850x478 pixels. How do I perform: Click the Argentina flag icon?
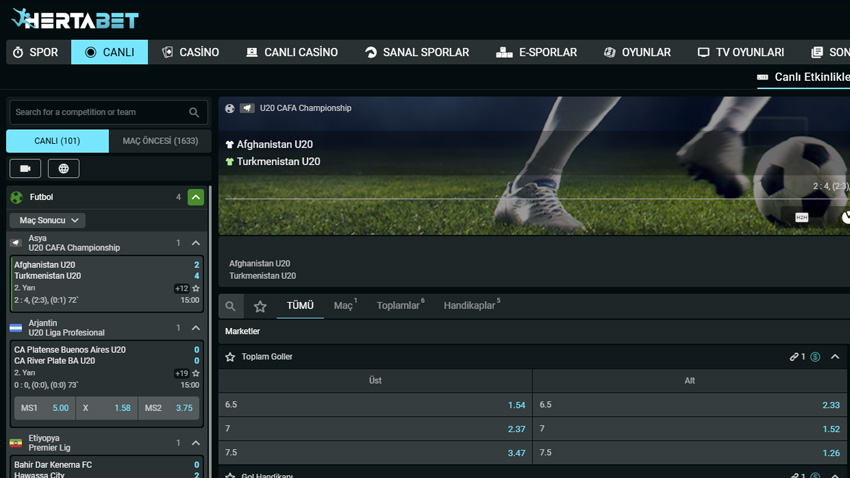point(16,328)
